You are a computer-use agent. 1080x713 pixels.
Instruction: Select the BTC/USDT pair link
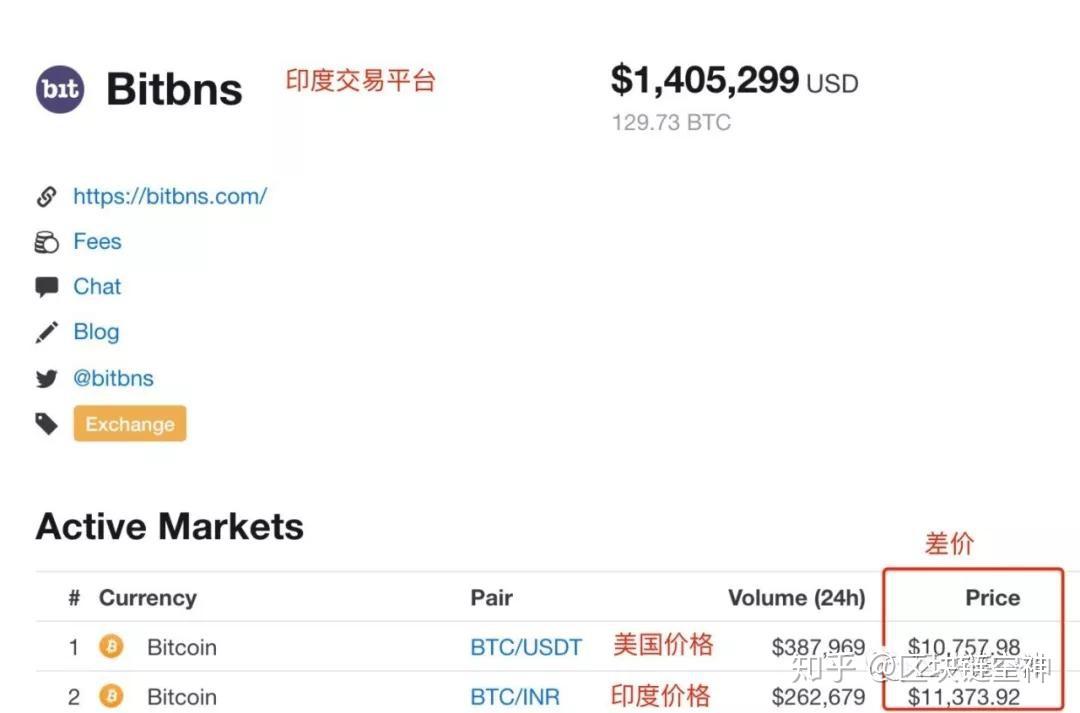click(526, 648)
